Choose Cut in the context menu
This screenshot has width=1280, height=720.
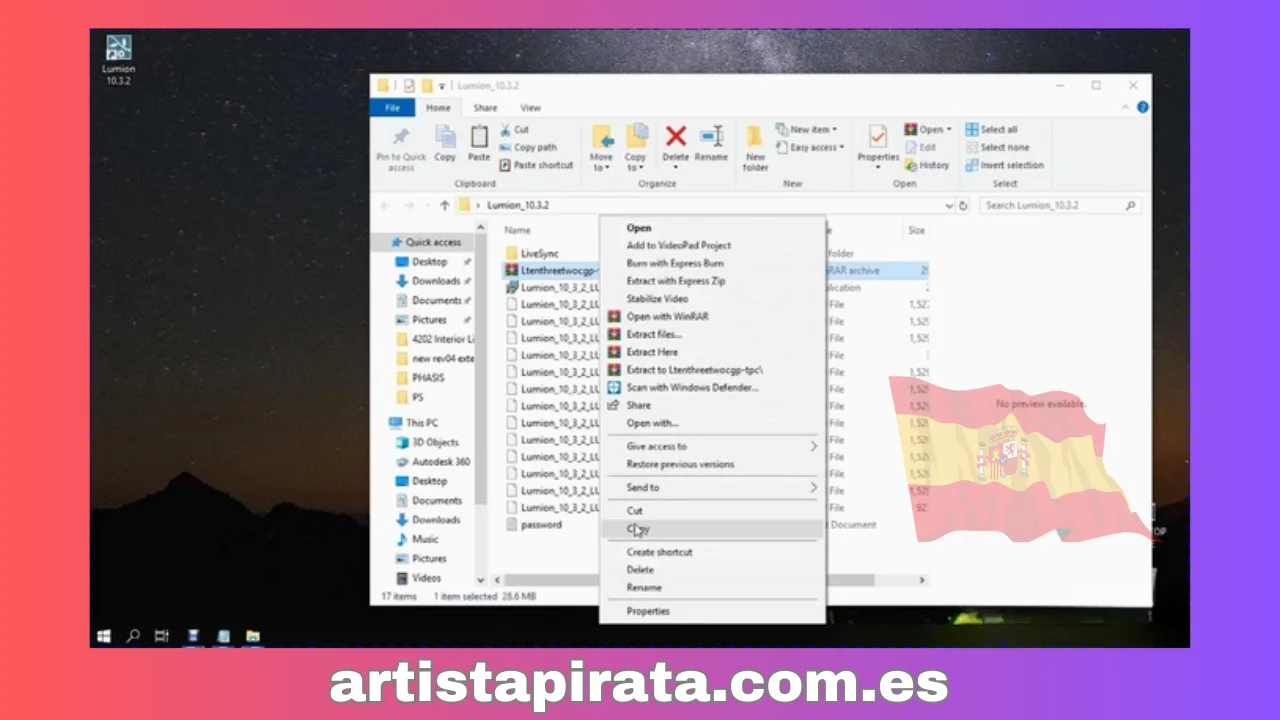point(714,510)
